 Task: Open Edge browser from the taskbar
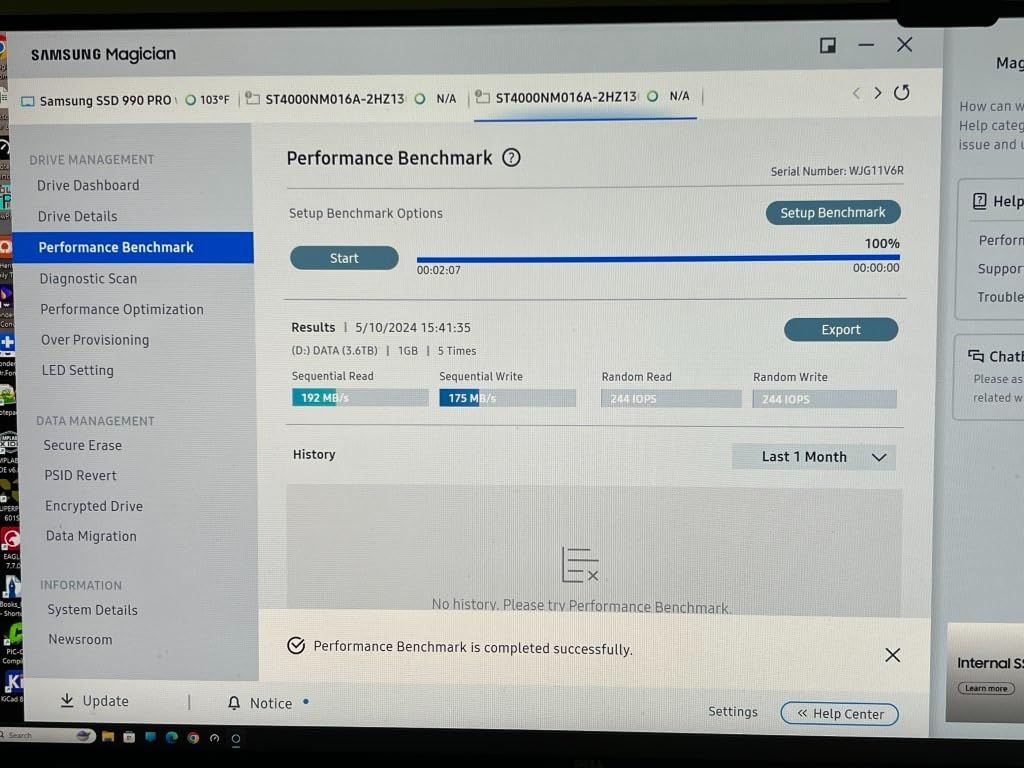coord(172,737)
